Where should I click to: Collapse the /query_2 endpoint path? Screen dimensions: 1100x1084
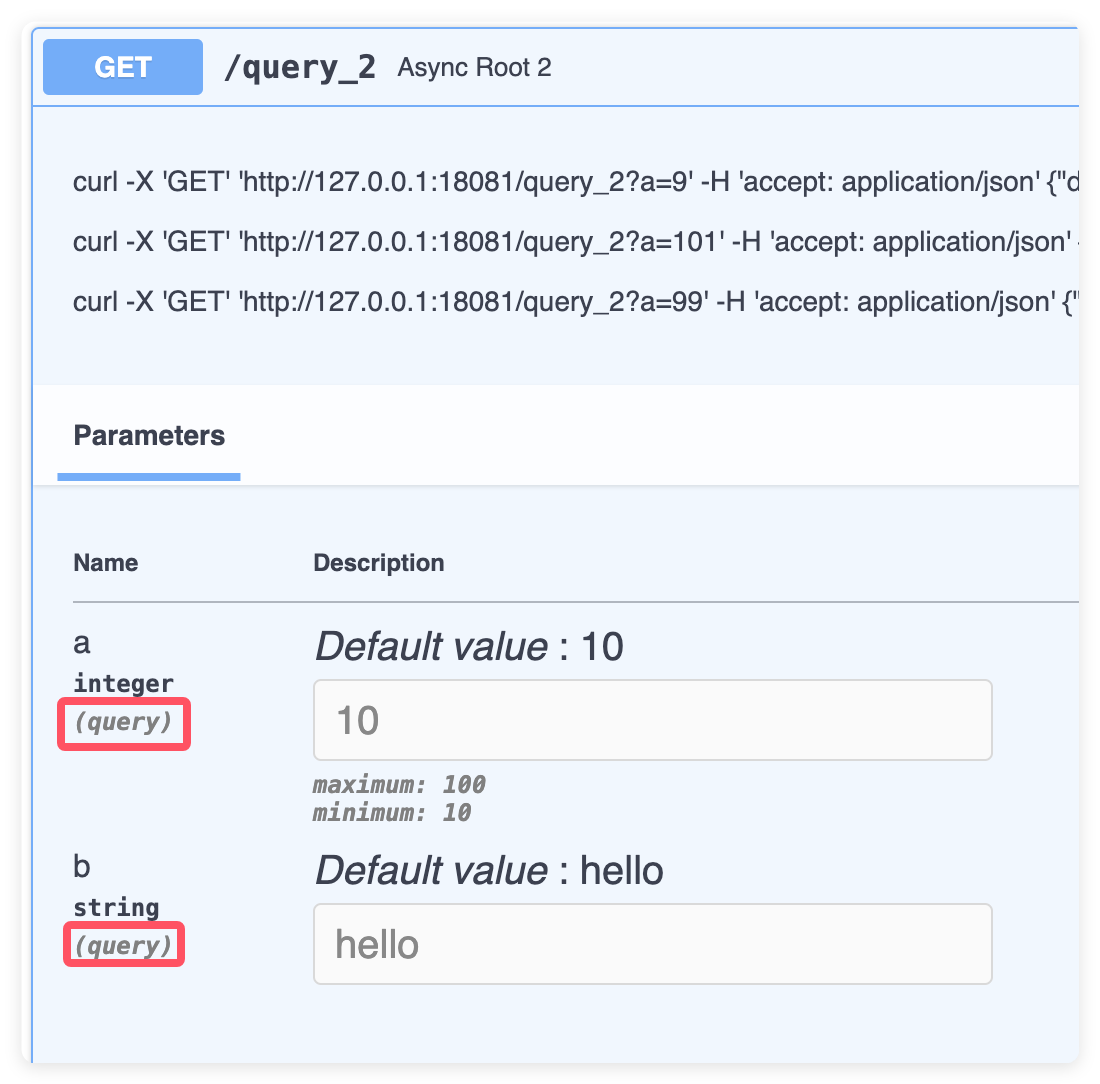299,67
